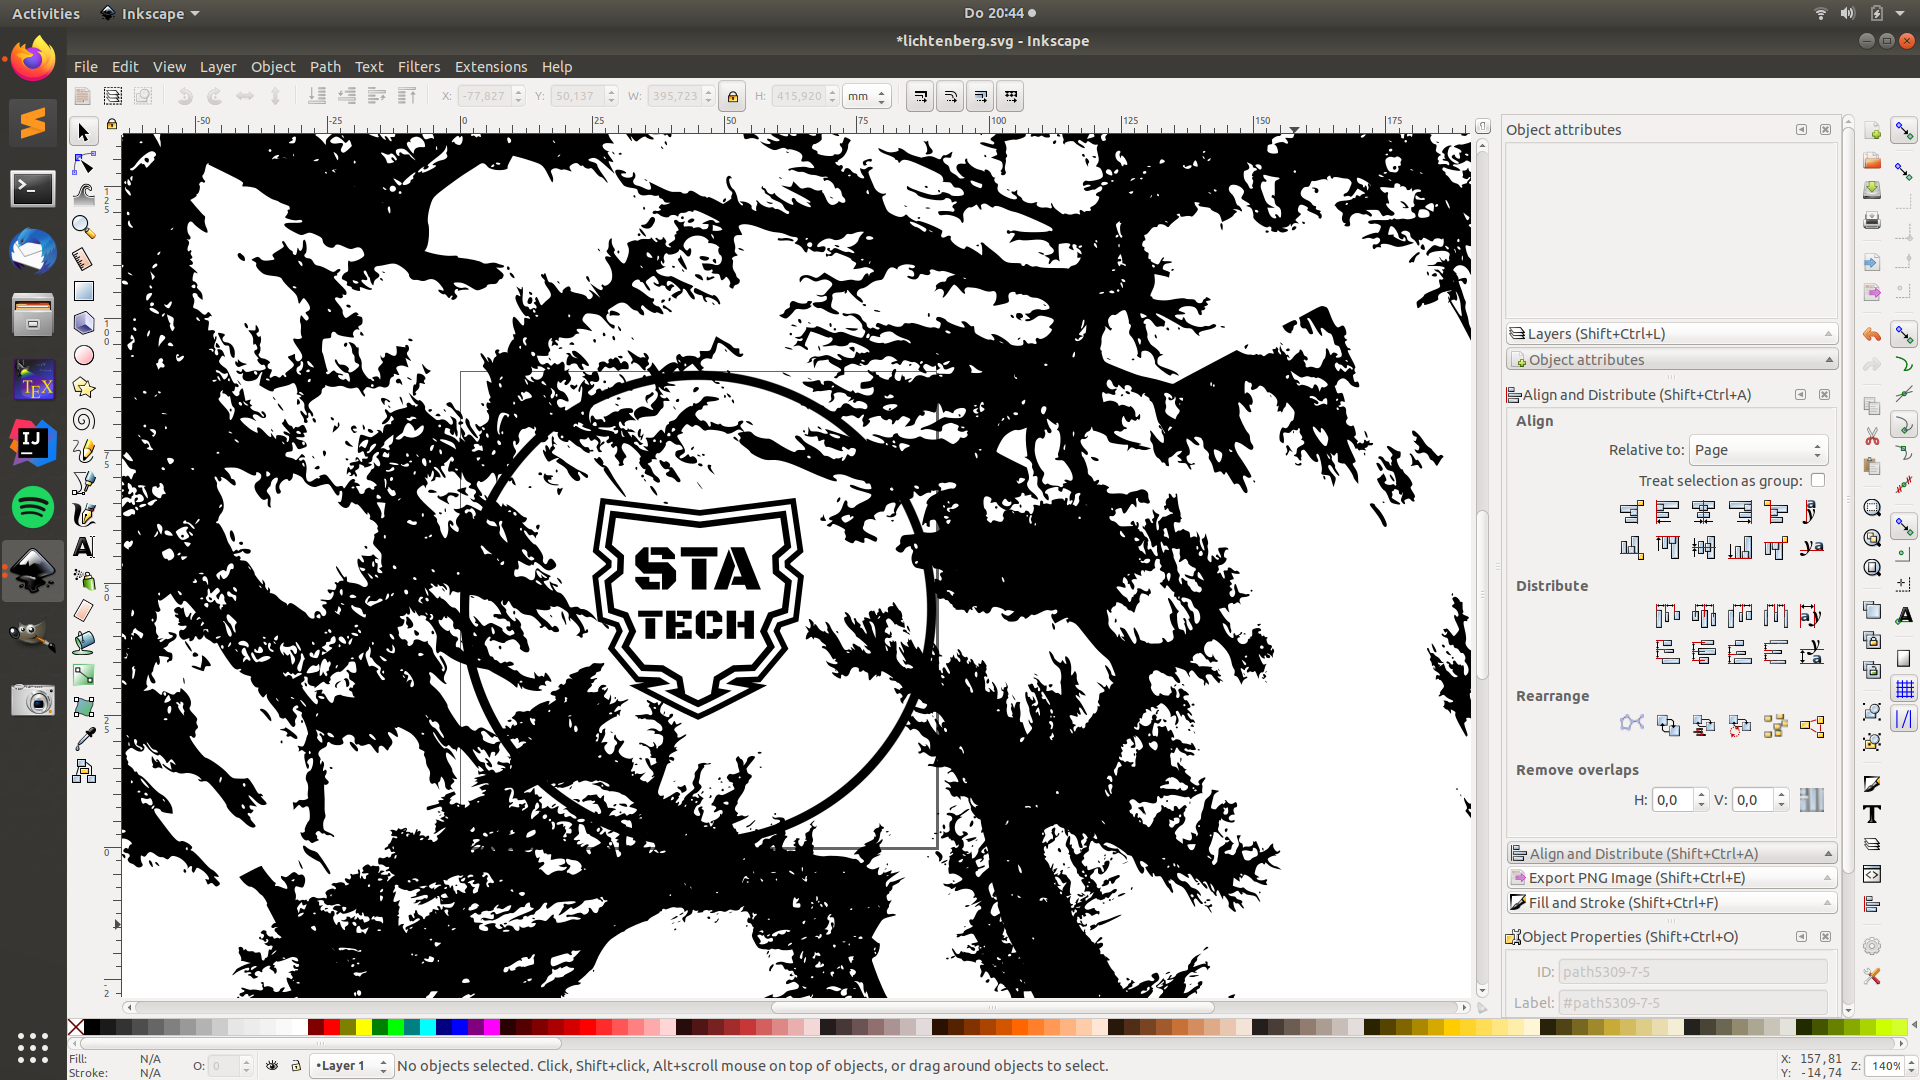Open the units mm dropdown

click(x=866, y=97)
